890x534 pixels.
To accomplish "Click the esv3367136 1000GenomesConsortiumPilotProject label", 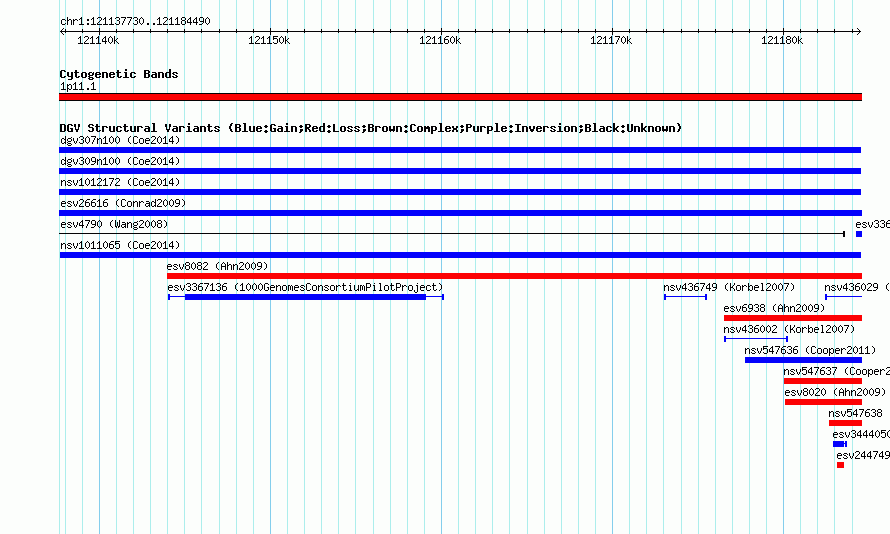I will (x=305, y=287).
